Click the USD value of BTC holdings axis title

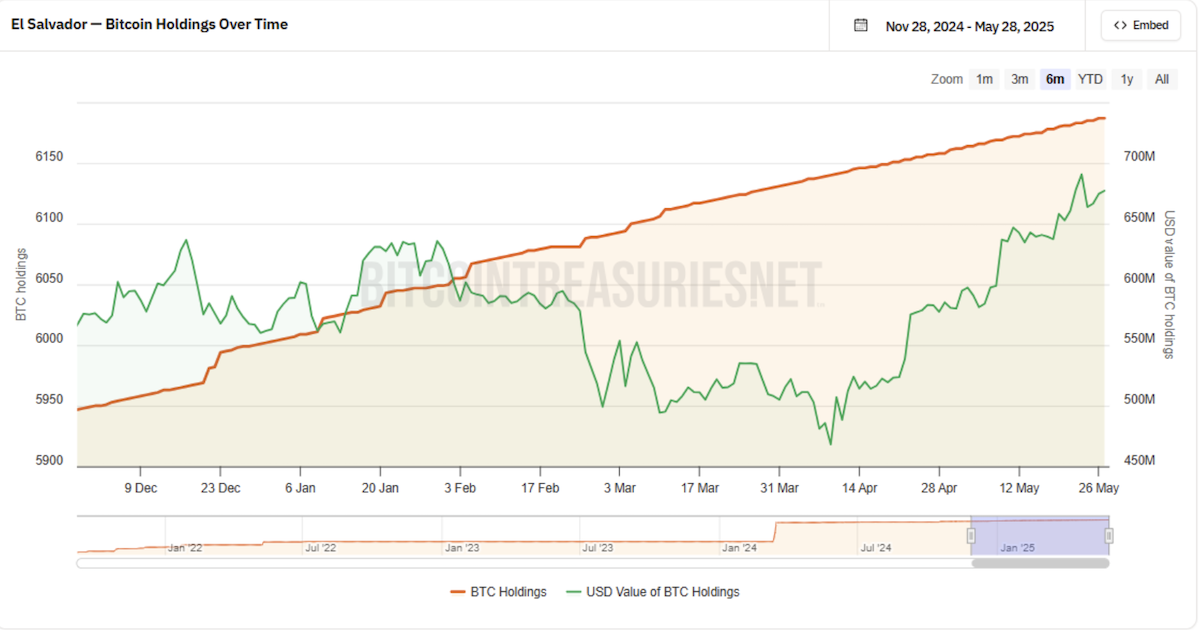(1169, 284)
